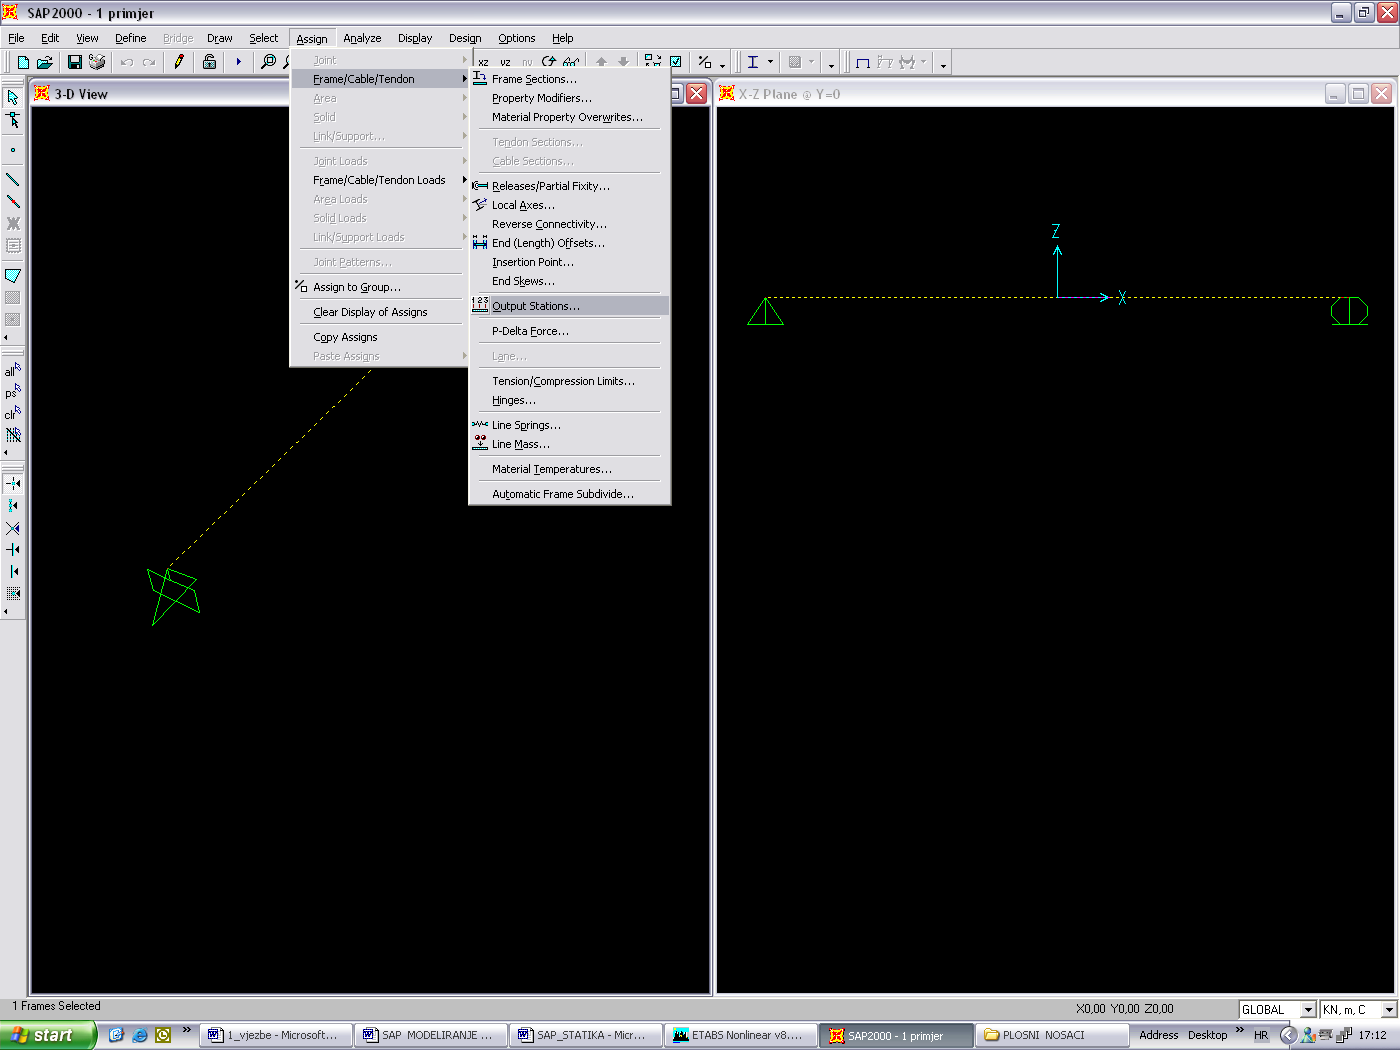Click Local Axes… menu entry
This screenshot has width=1400, height=1050.
pos(570,205)
